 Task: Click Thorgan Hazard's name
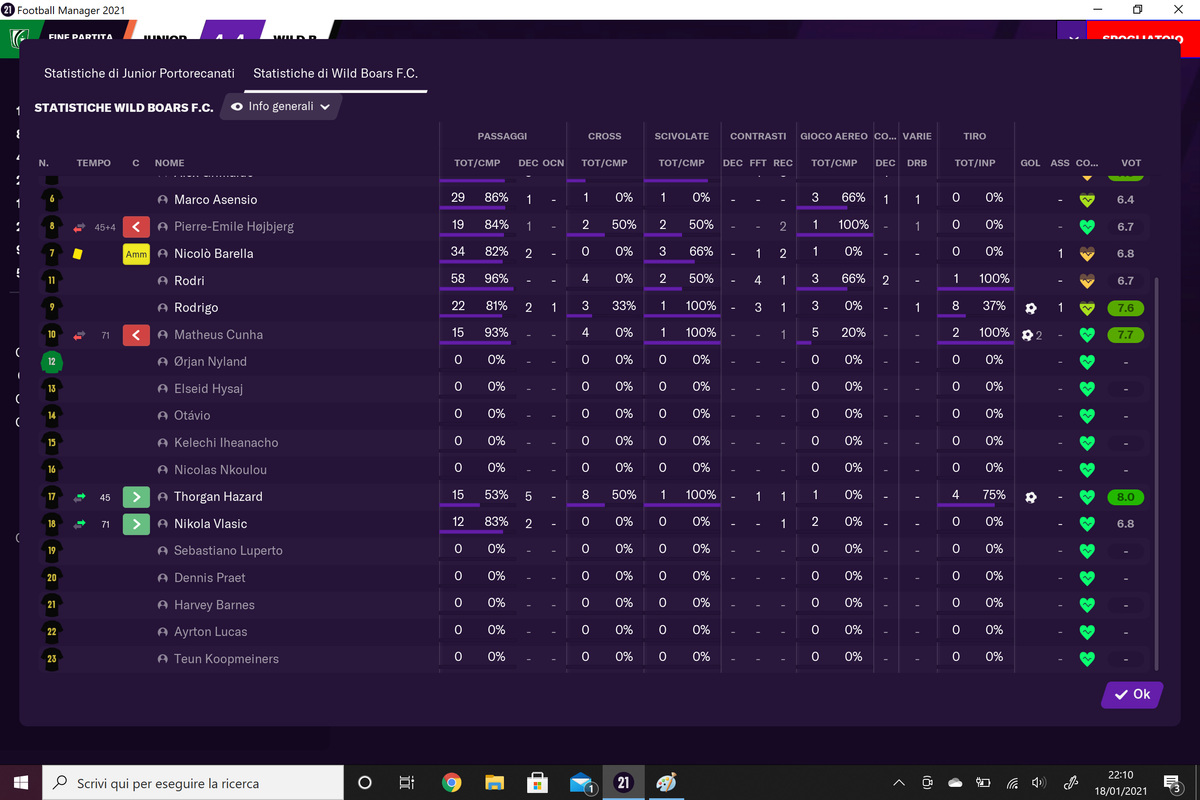coord(218,497)
